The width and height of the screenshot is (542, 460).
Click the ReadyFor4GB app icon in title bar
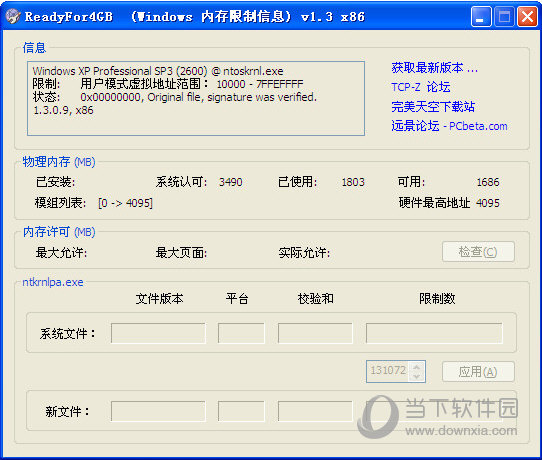point(13,16)
